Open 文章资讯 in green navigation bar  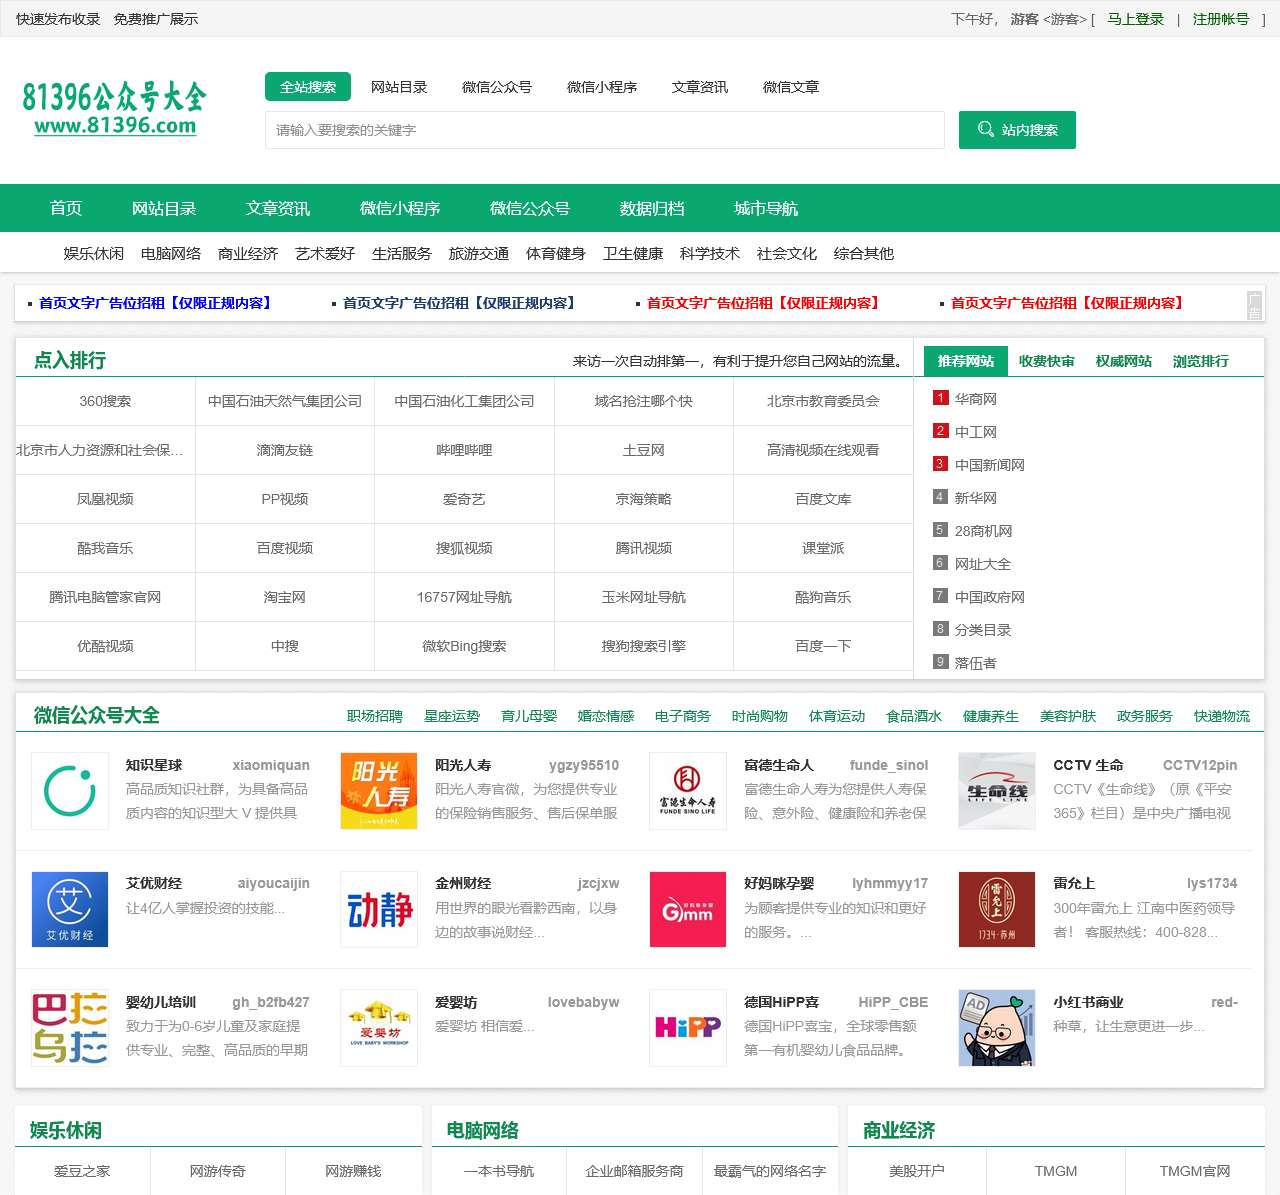pos(278,208)
